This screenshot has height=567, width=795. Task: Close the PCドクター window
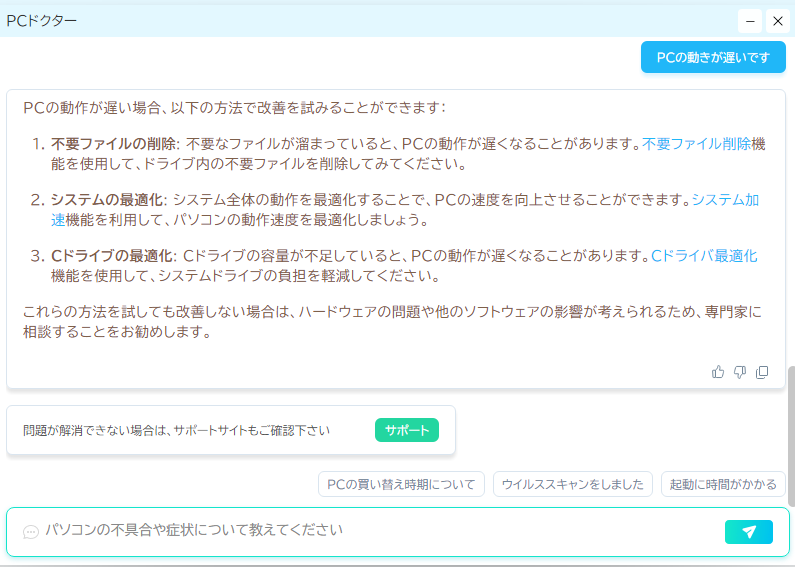777,21
